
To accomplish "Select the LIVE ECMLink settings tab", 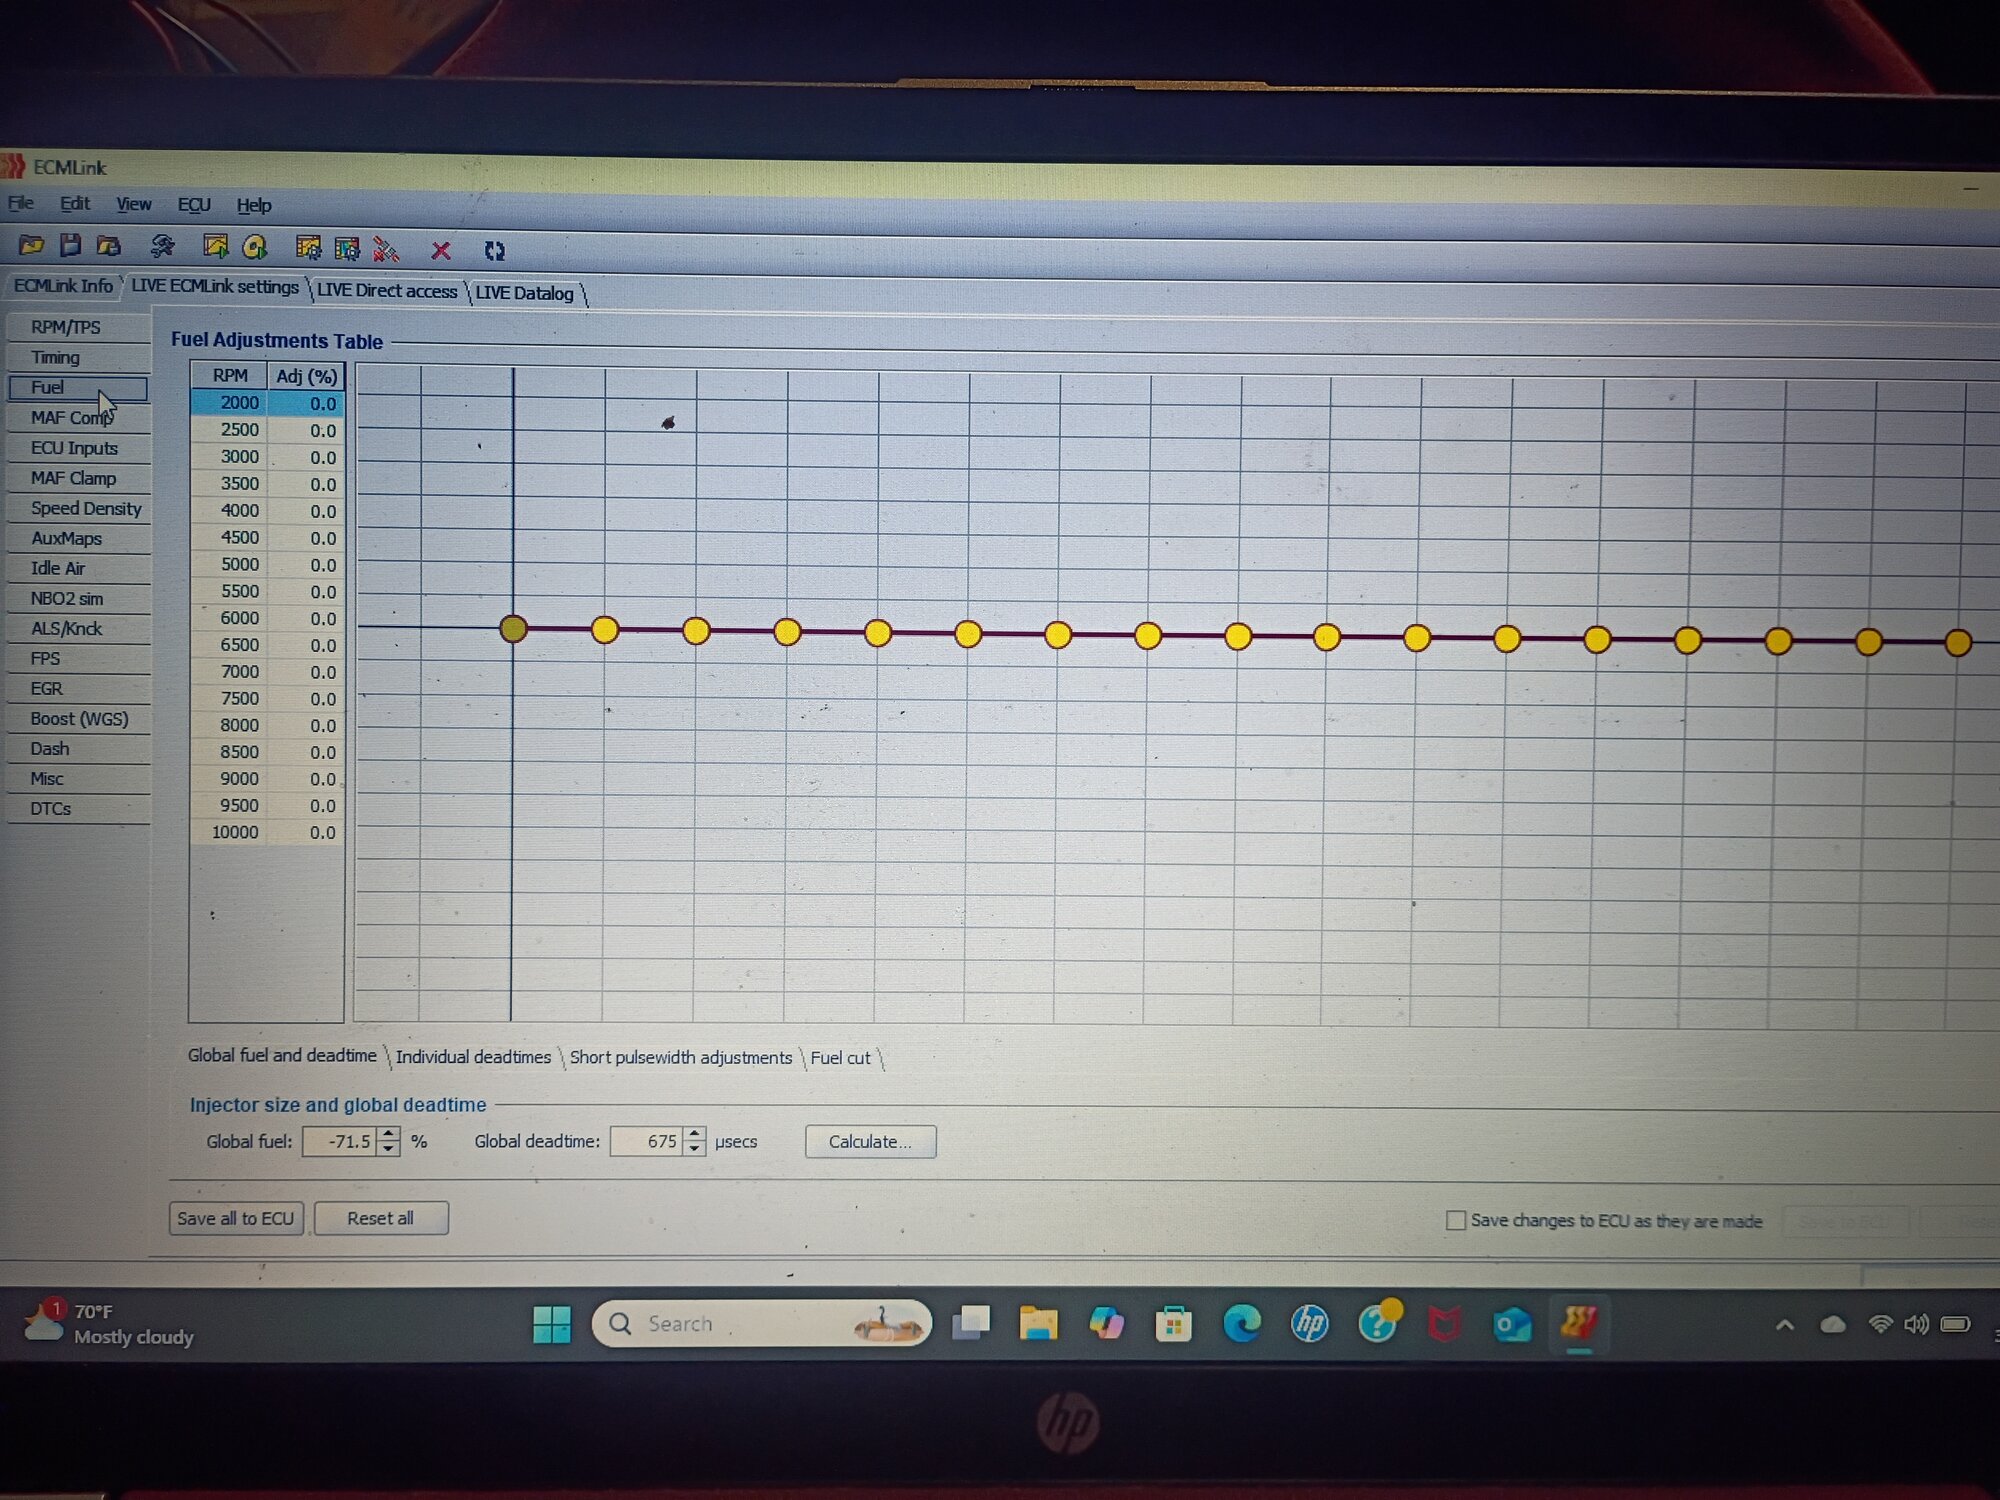I will tap(214, 287).
